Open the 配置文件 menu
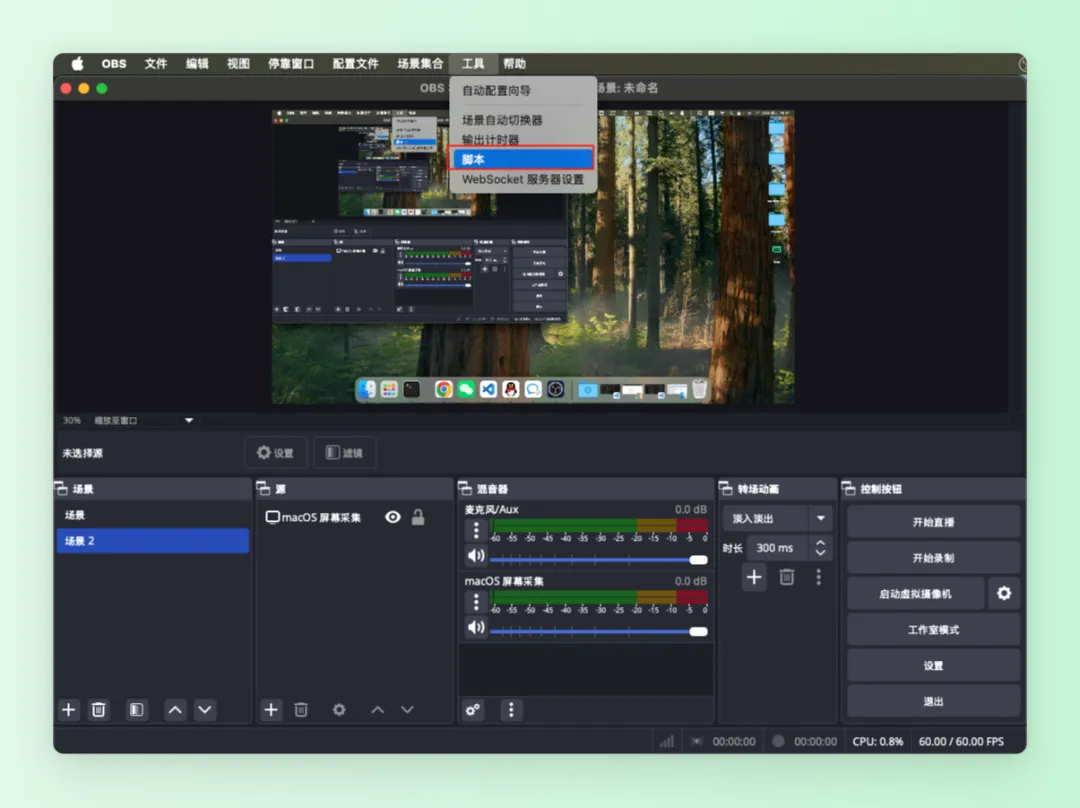The image size is (1080, 808). 355,63
